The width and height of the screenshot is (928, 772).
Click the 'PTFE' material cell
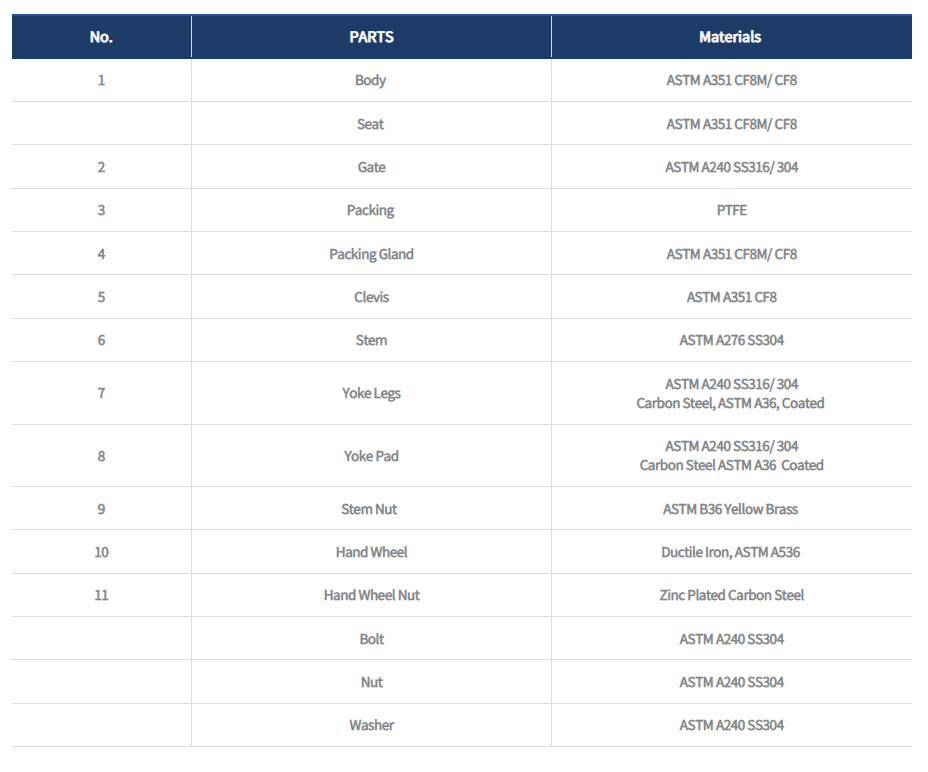pos(731,210)
